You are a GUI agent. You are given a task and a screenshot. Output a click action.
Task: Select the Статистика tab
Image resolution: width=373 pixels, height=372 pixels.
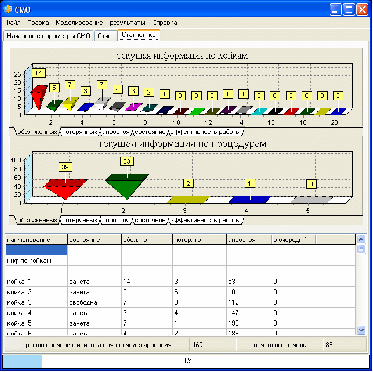139,35
